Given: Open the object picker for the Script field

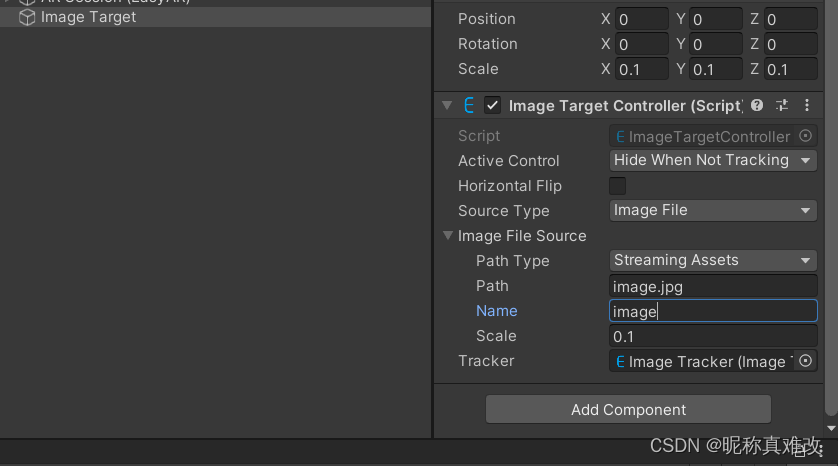Looking at the screenshot, I should click(x=805, y=136).
